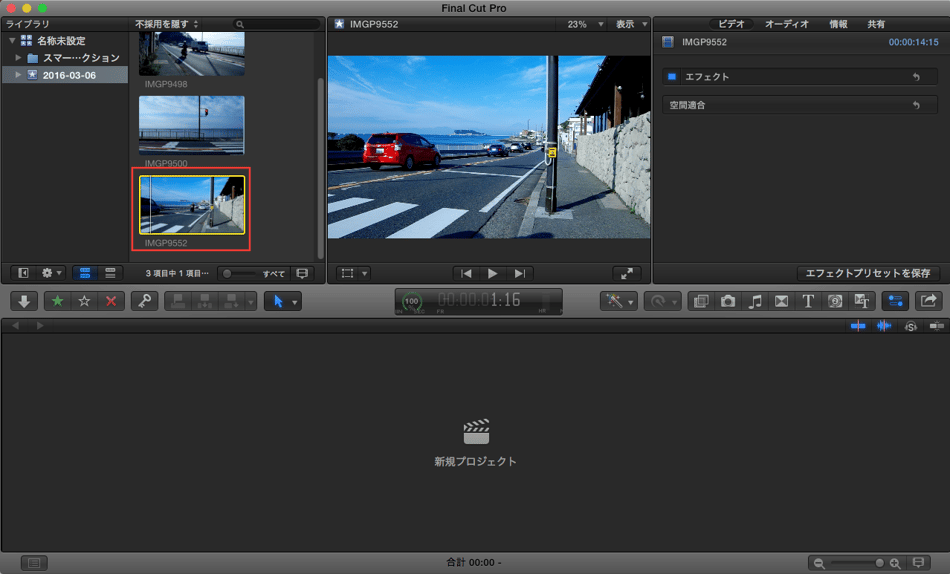Switch to the オーディオ inspector tab
Image resolution: width=950 pixels, height=574 pixels.
point(786,24)
